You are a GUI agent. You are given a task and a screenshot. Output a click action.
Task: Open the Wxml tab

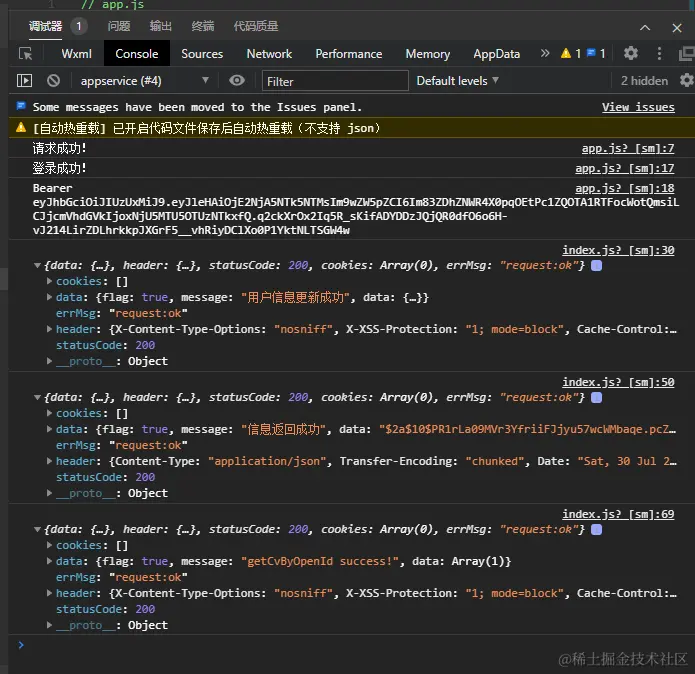tap(76, 54)
